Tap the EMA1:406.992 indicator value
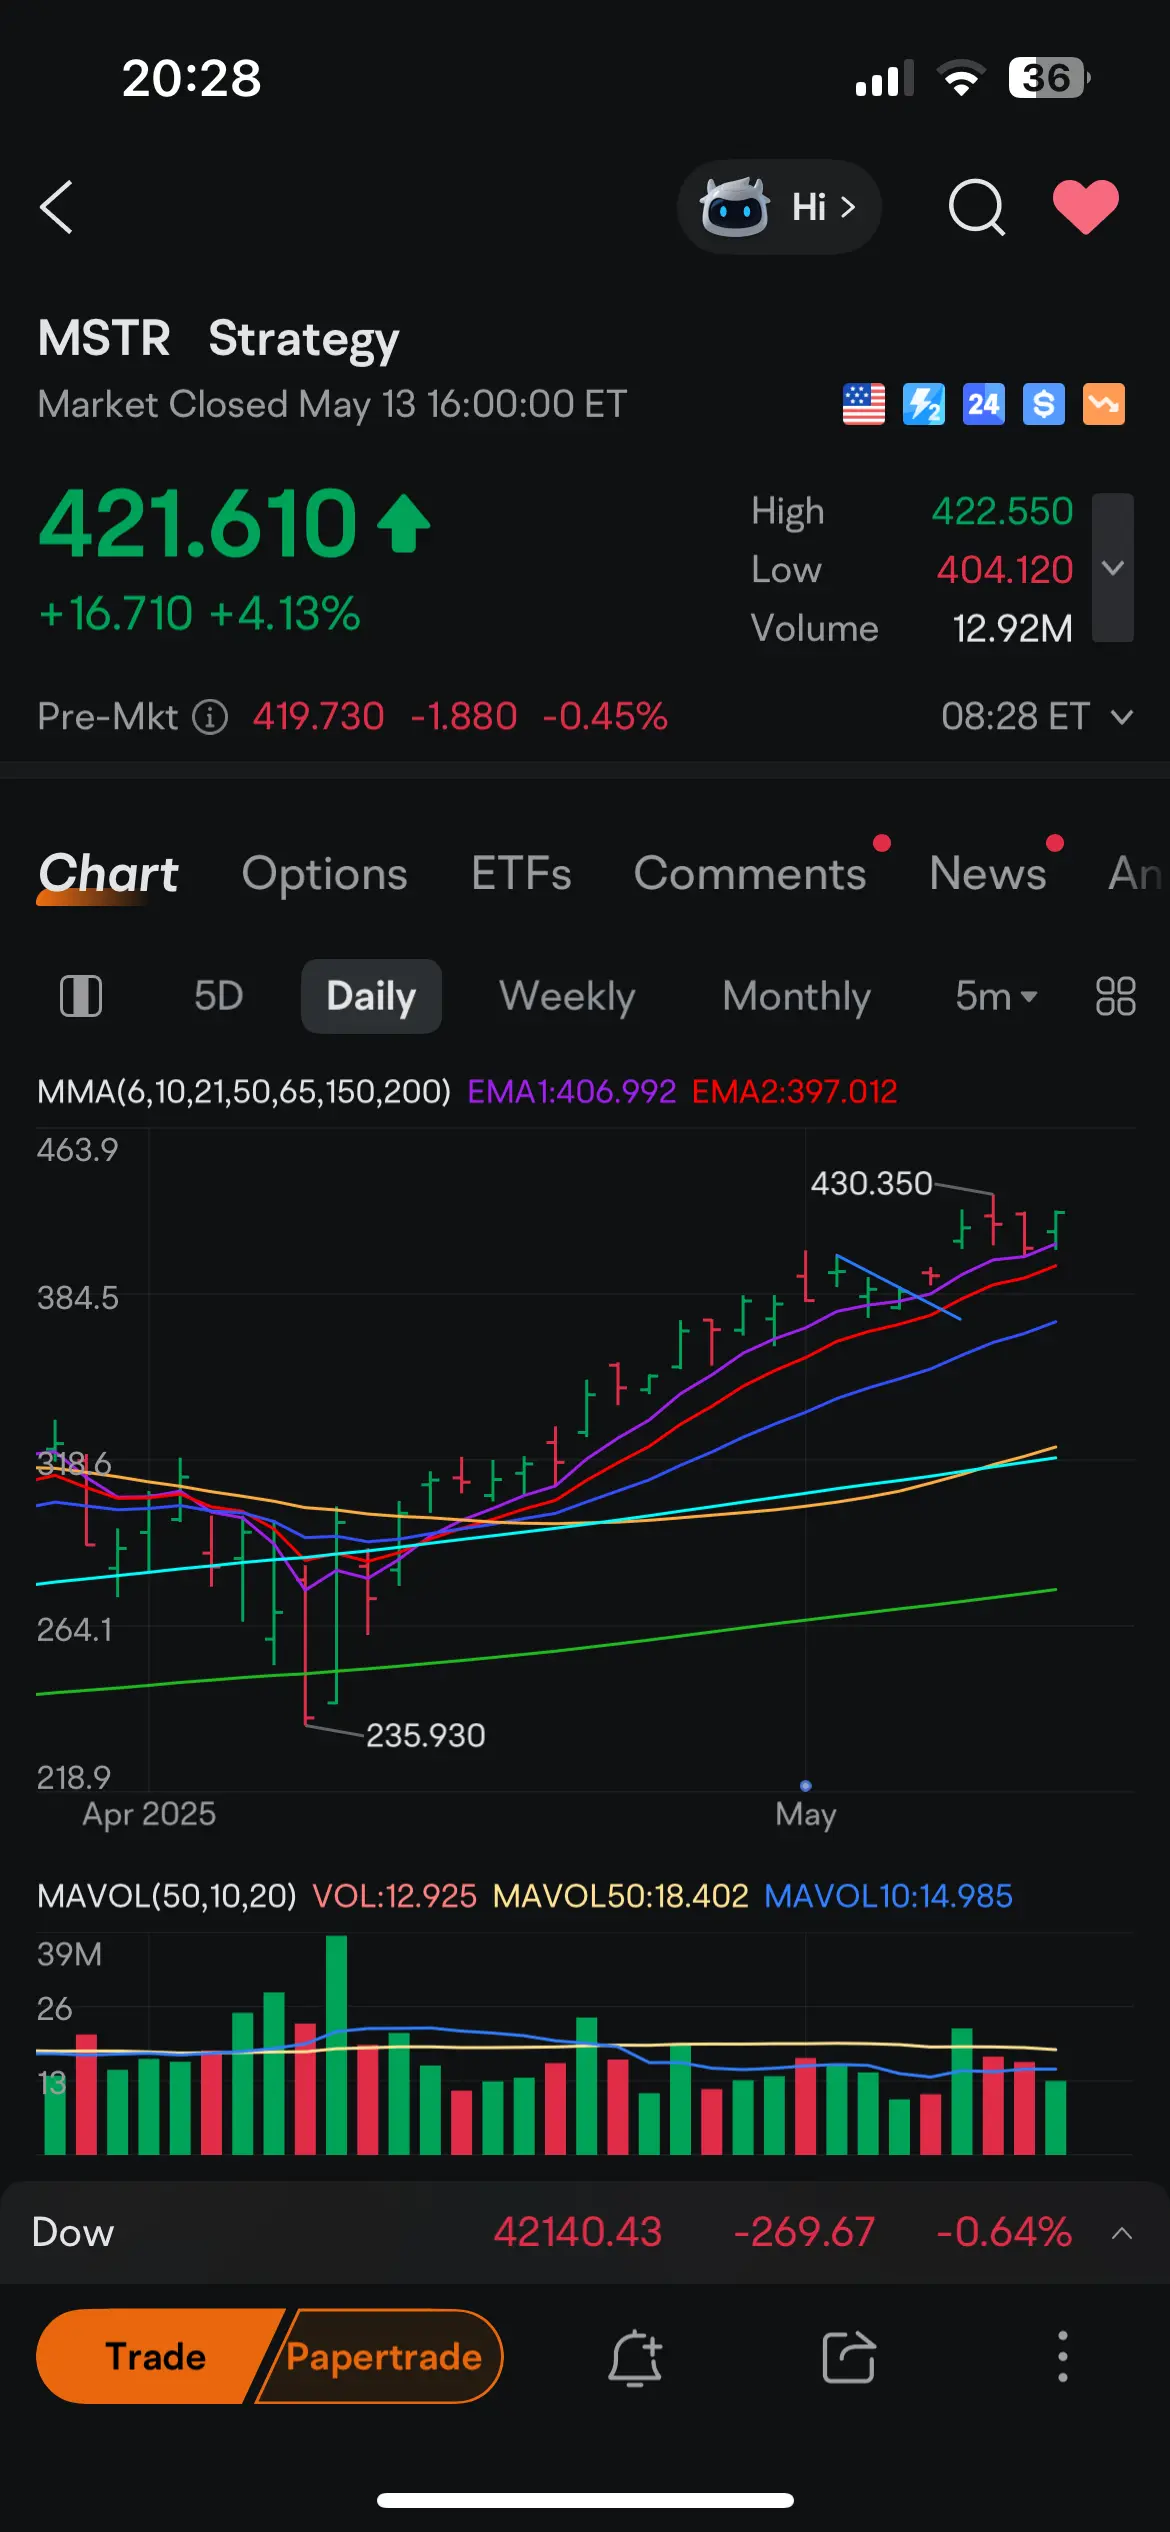The height and width of the screenshot is (2532, 1170). (x=572, y=1091)
